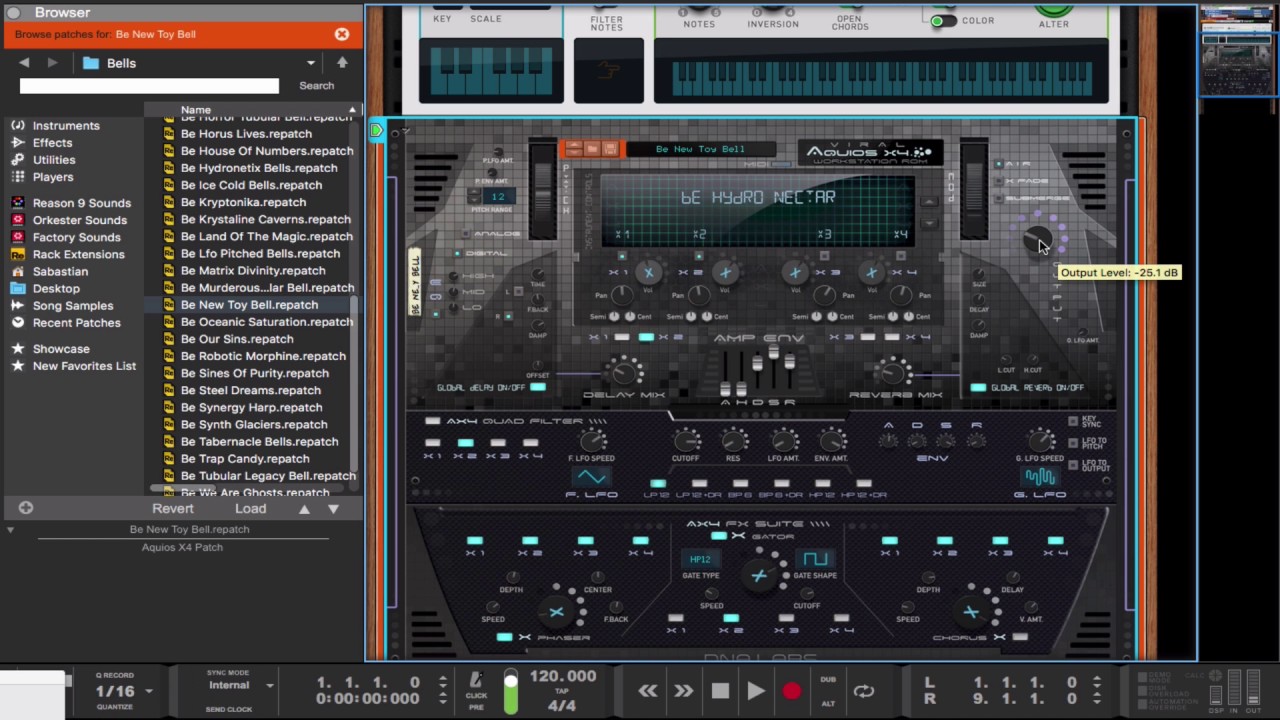
Task: Click the Fast Forward transport button
Action: point(684,690)
